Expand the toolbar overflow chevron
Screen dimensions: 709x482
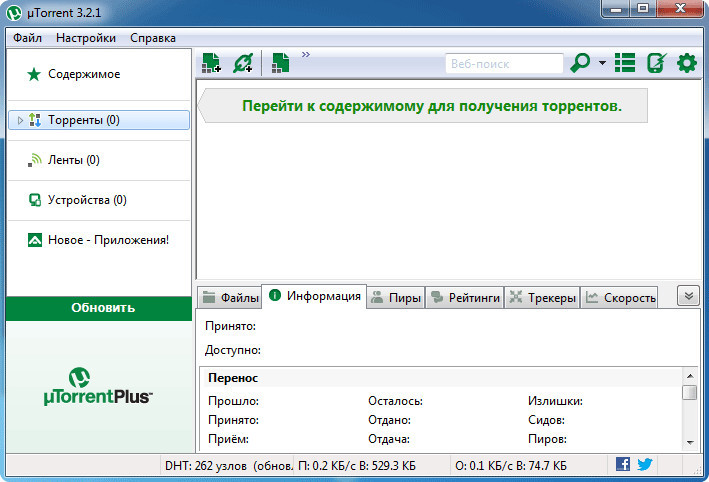pos(306,54)
